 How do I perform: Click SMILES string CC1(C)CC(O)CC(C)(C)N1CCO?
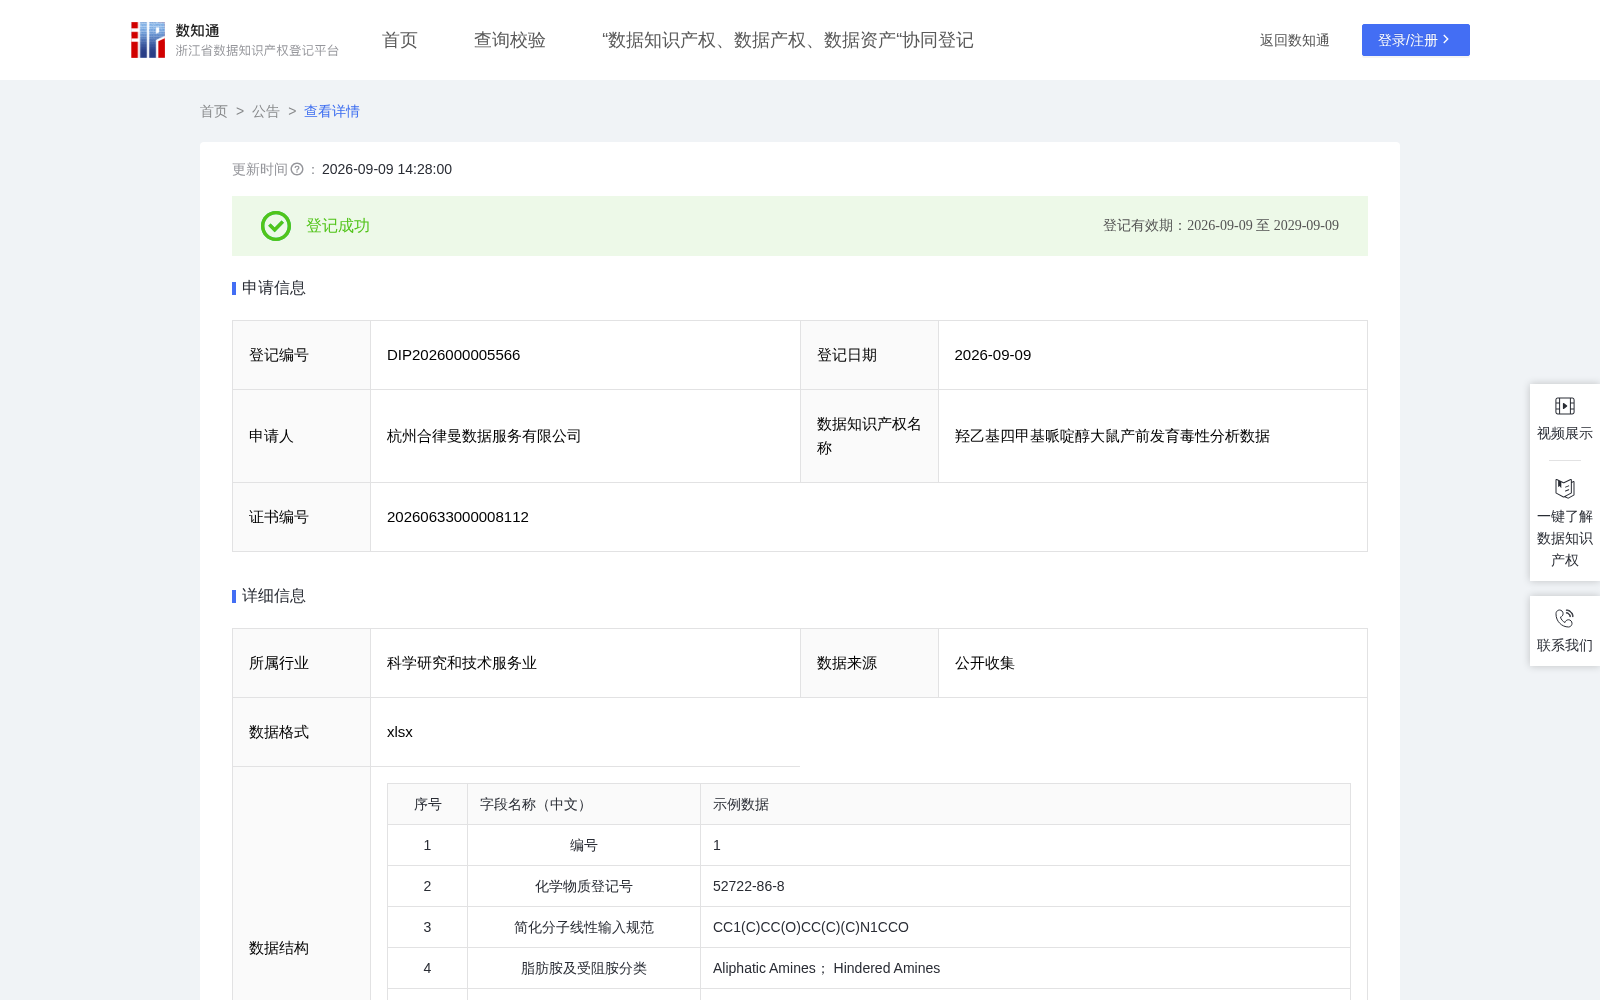[x=811, y=927]
